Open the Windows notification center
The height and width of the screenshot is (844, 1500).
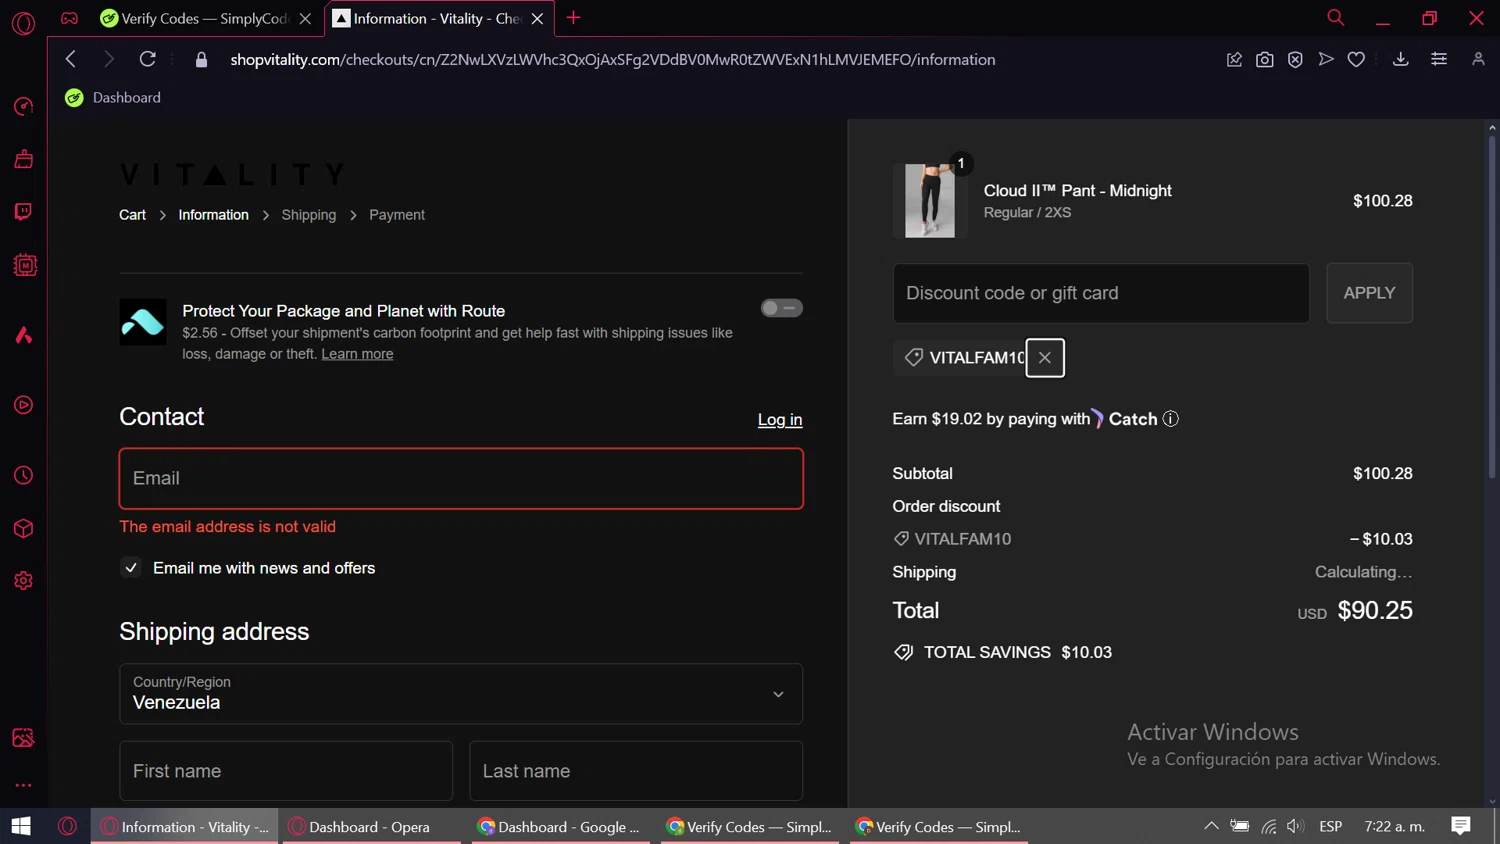(1461, 827)
